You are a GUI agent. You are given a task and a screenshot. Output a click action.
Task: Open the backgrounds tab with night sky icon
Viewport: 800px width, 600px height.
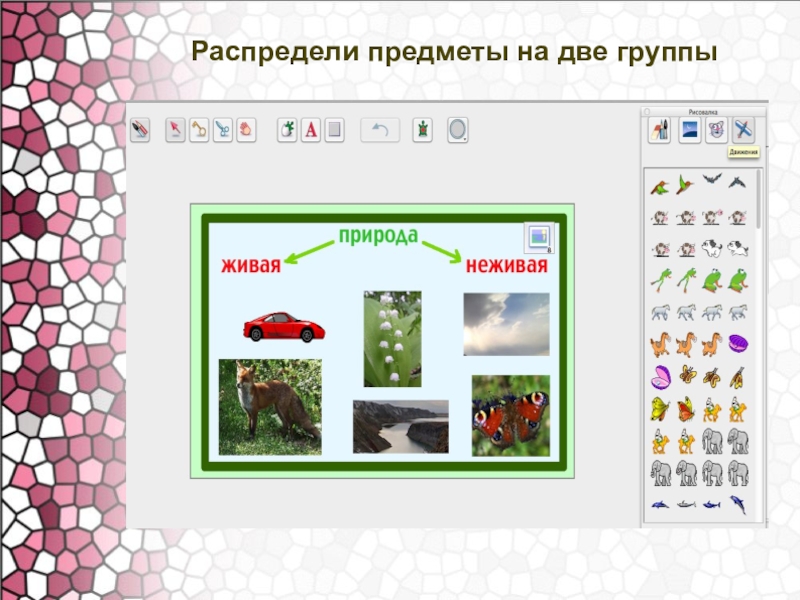tap(689, 130)
